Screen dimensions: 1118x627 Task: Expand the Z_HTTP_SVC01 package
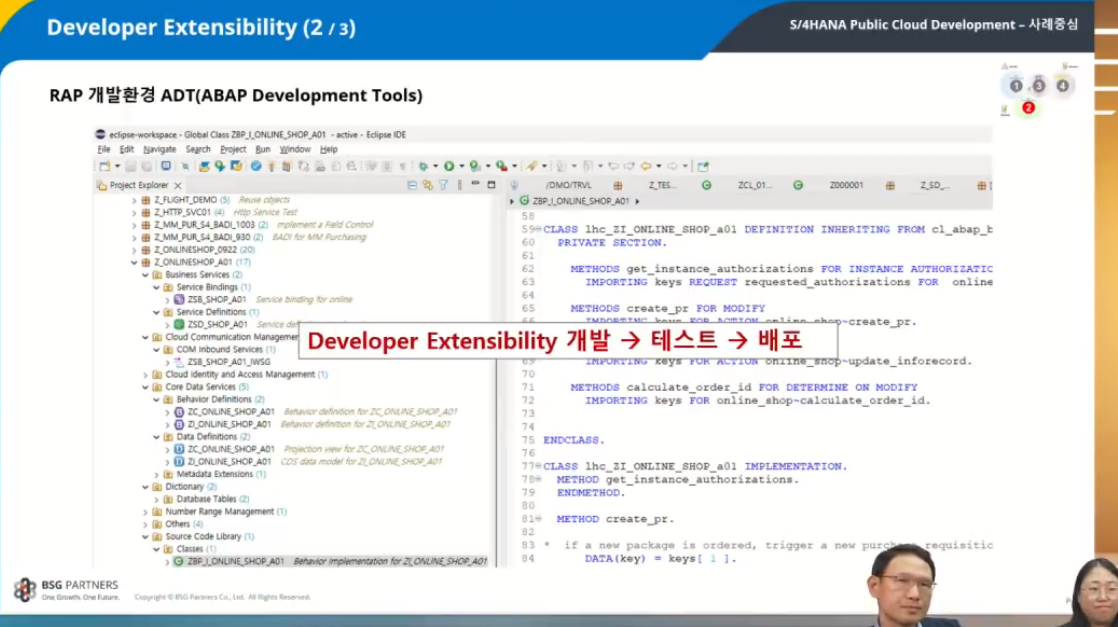(x=134, y=212)
